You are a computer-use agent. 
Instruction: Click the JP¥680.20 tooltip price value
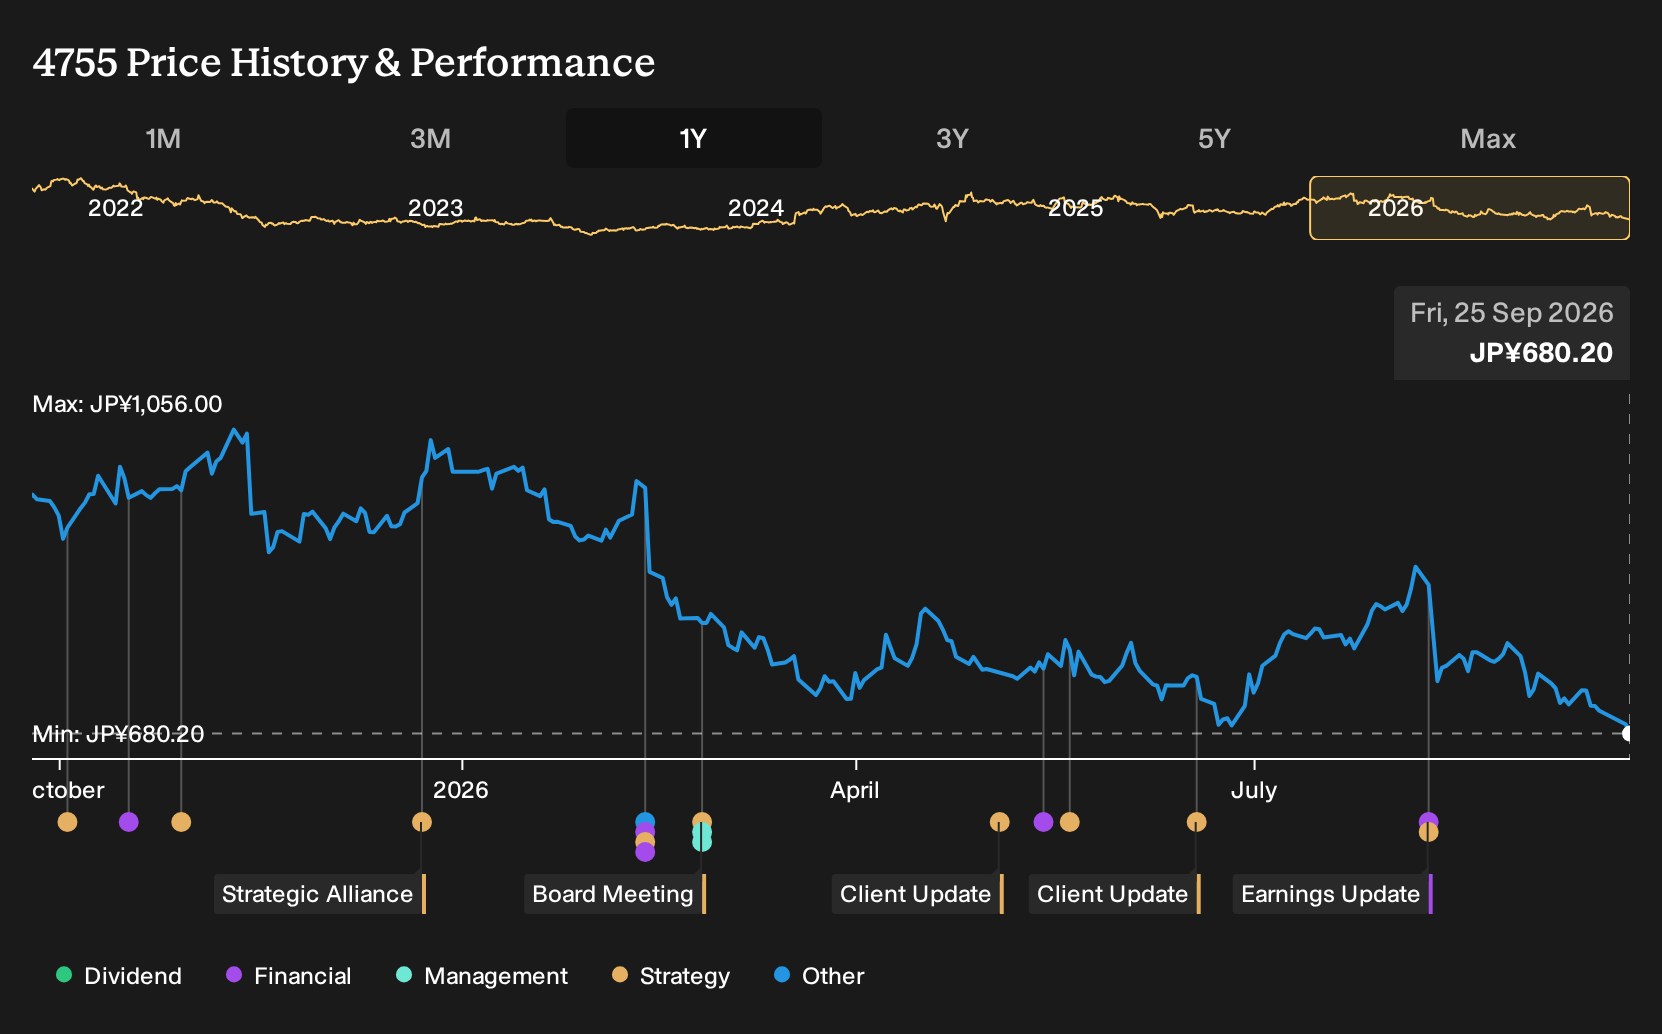coord(1541,353)
